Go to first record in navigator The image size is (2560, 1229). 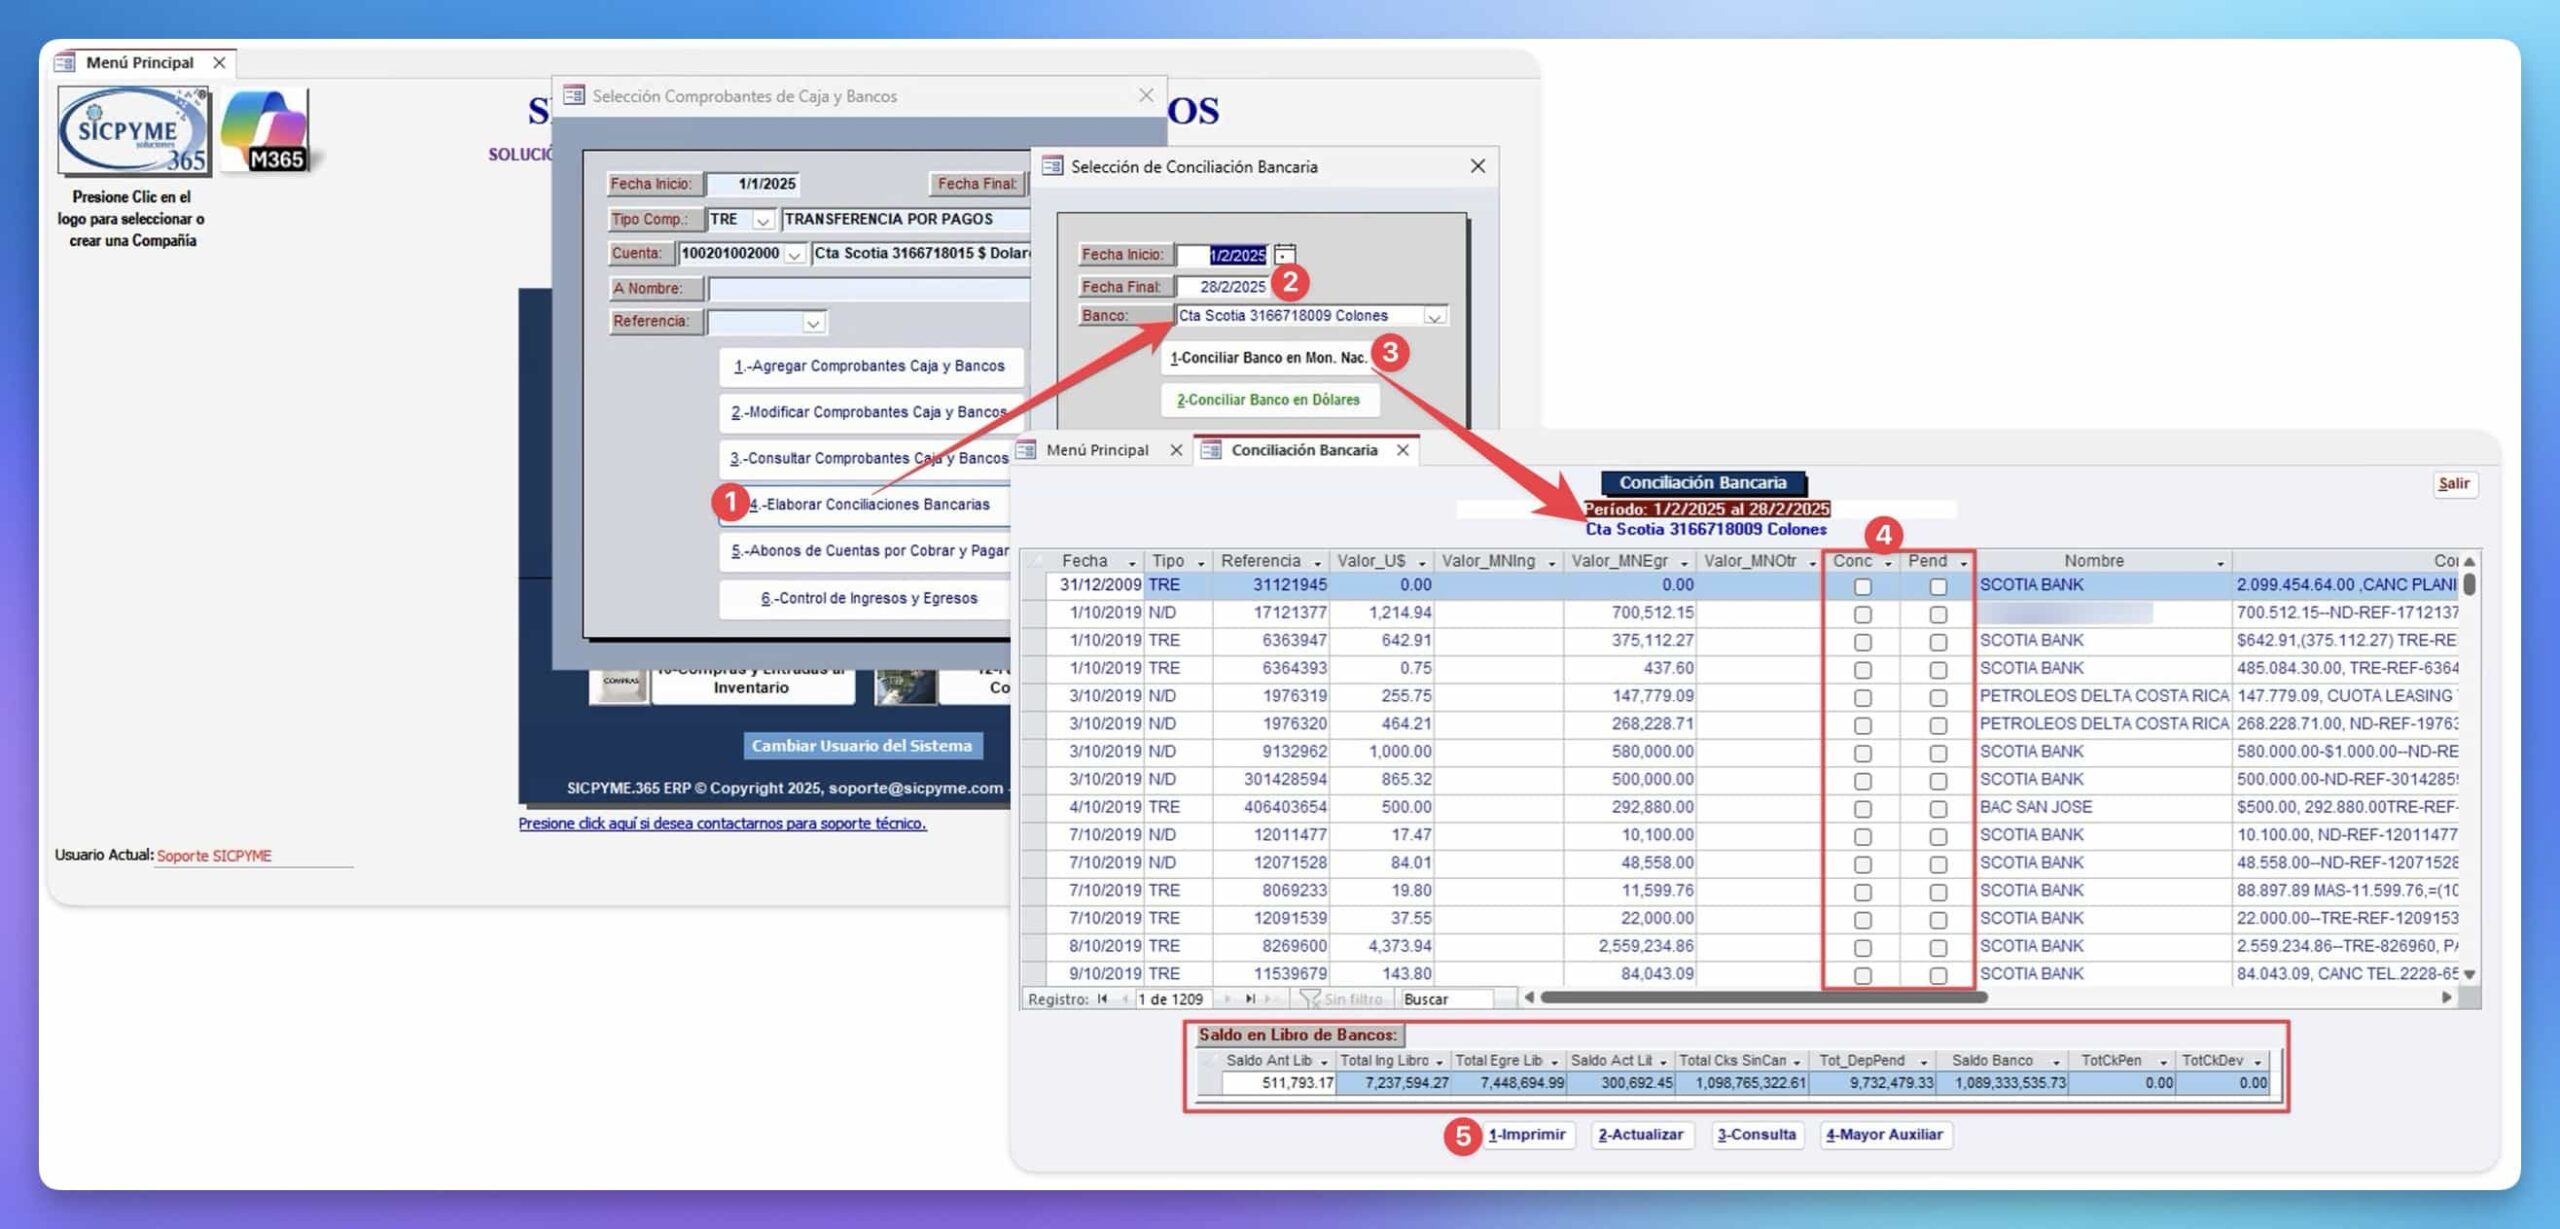pos(1102,999)
